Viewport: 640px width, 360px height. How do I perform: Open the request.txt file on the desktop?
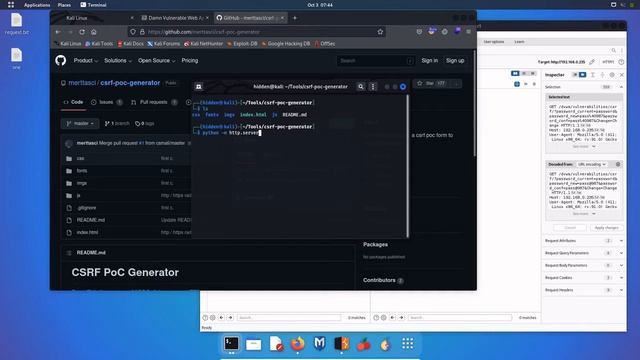pyautogui.click(x=17, y=24)
